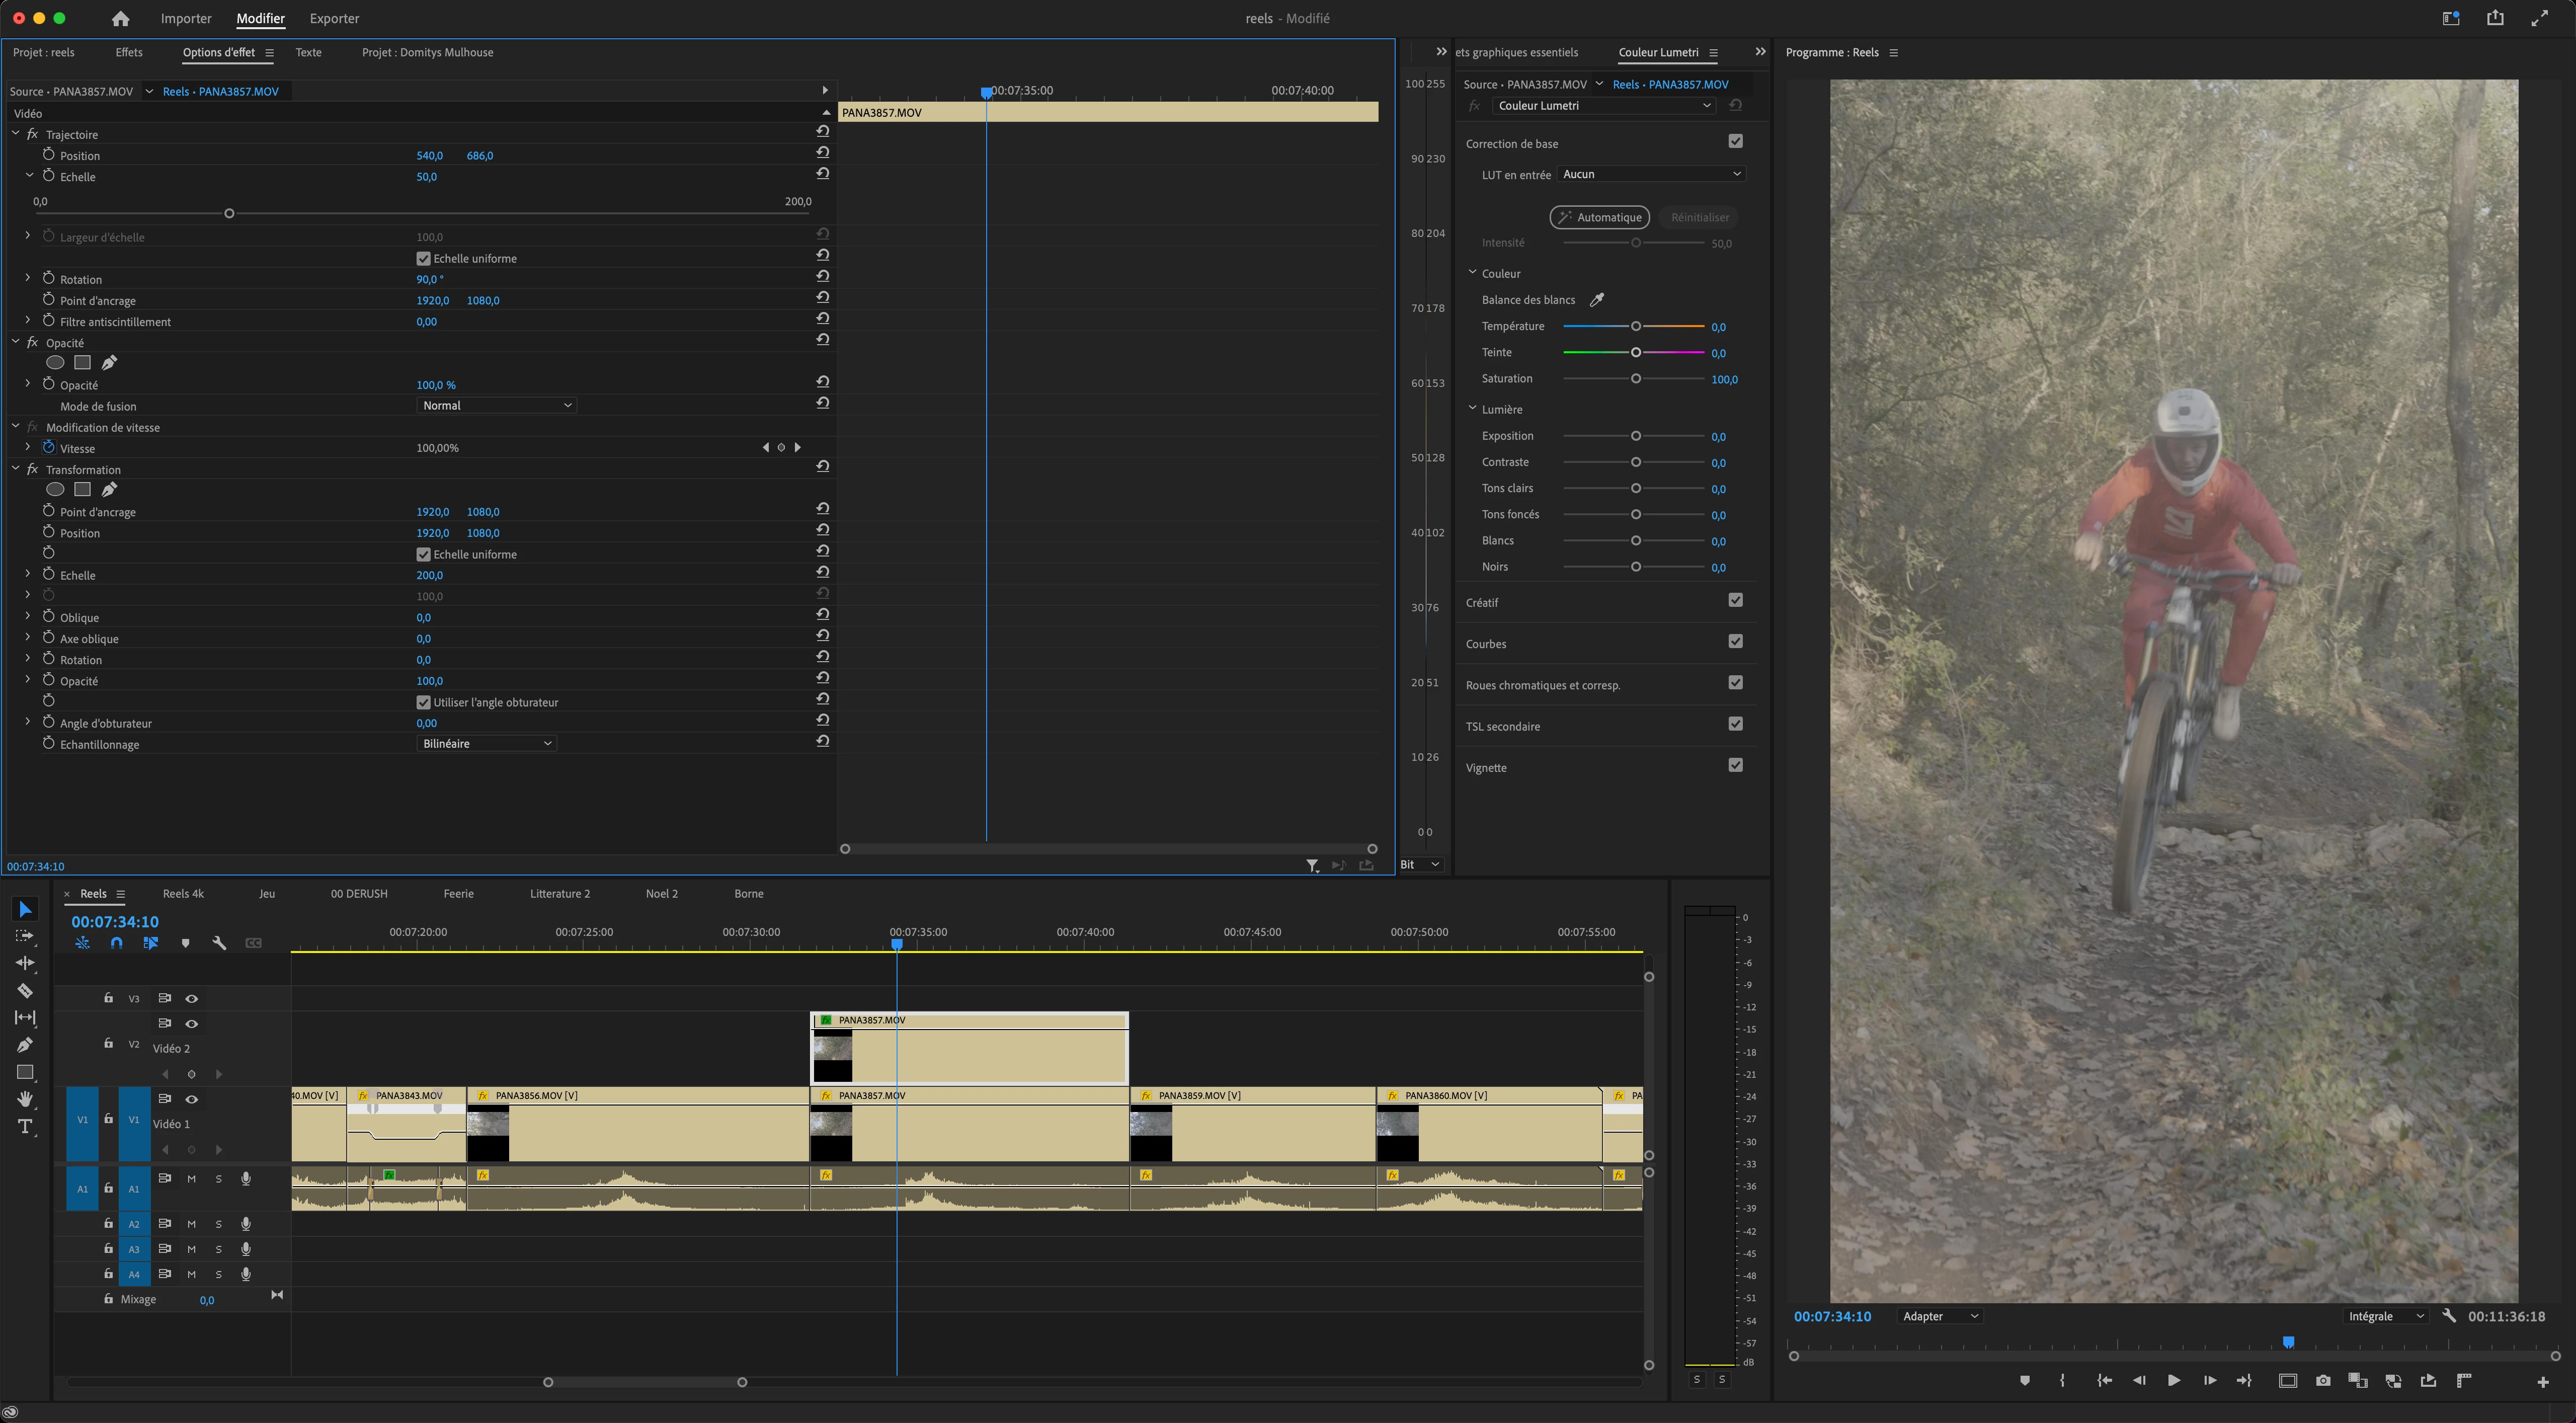Adjust the Température slider handle
This screenshot has width=2576, height=1423.
[x=1636, y=326]
